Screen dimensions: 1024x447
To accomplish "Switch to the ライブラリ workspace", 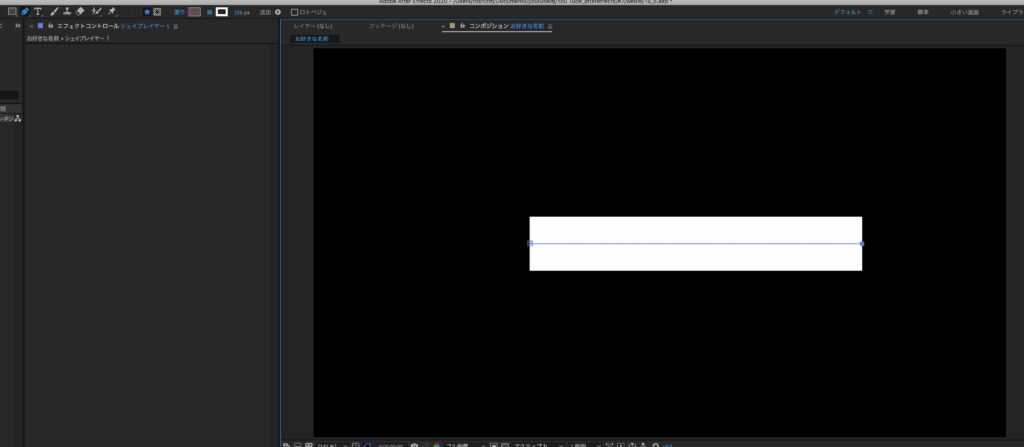I will coord(1012,12).
